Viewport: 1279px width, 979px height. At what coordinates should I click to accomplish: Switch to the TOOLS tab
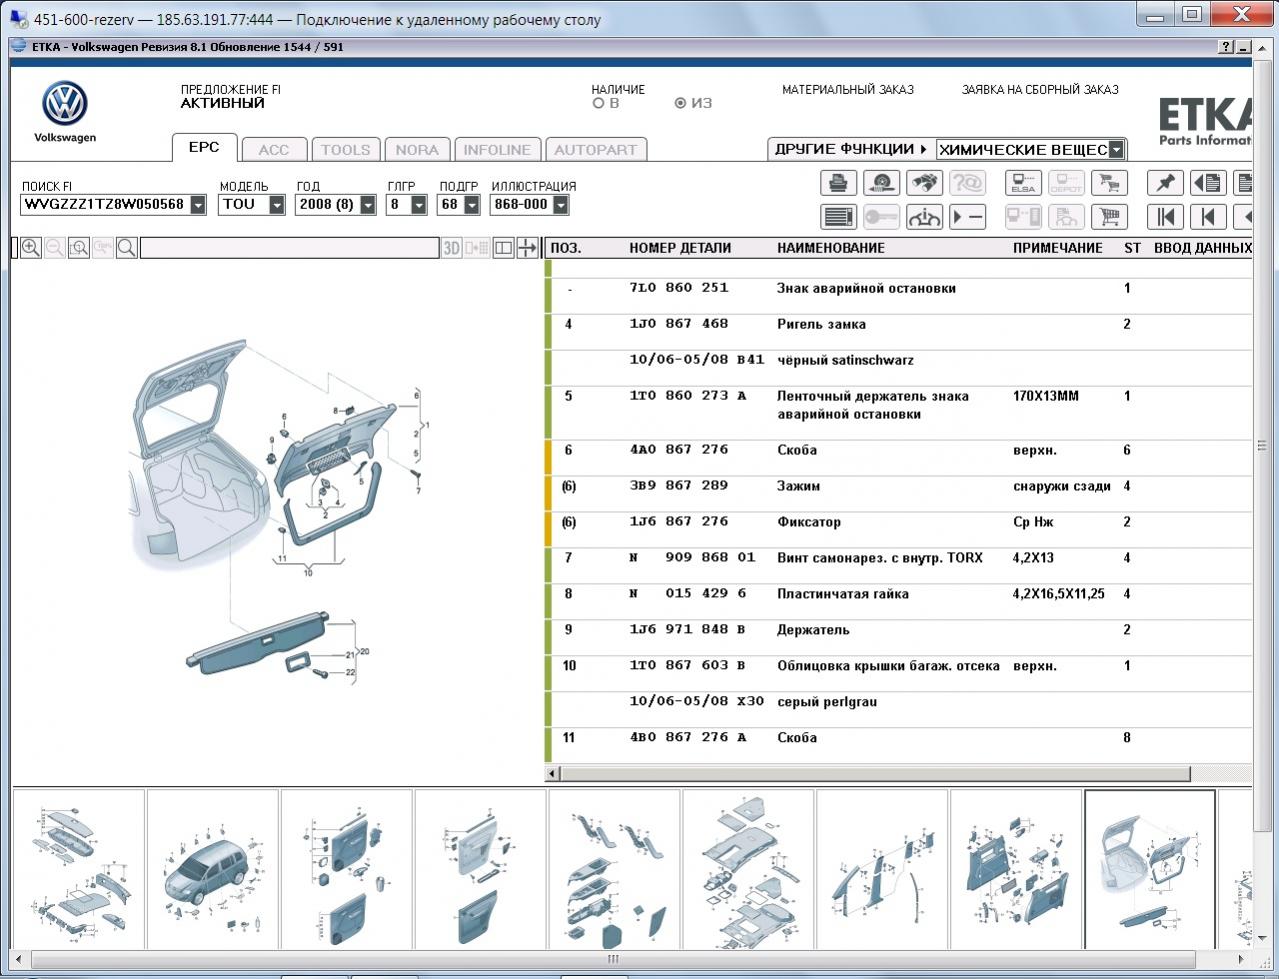(x=346, y=150)
